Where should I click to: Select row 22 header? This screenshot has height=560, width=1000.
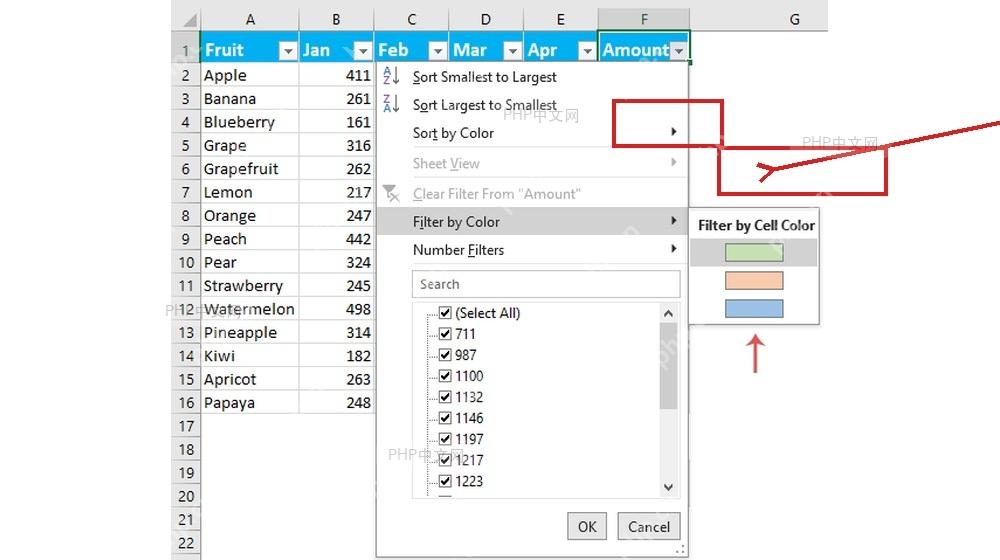pyautogui.click(x=186, y=543)
